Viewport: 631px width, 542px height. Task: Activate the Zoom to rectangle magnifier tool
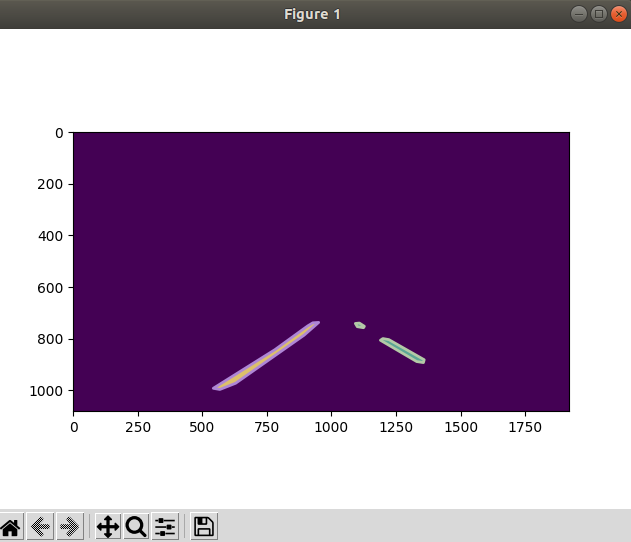tap(136, 526)
